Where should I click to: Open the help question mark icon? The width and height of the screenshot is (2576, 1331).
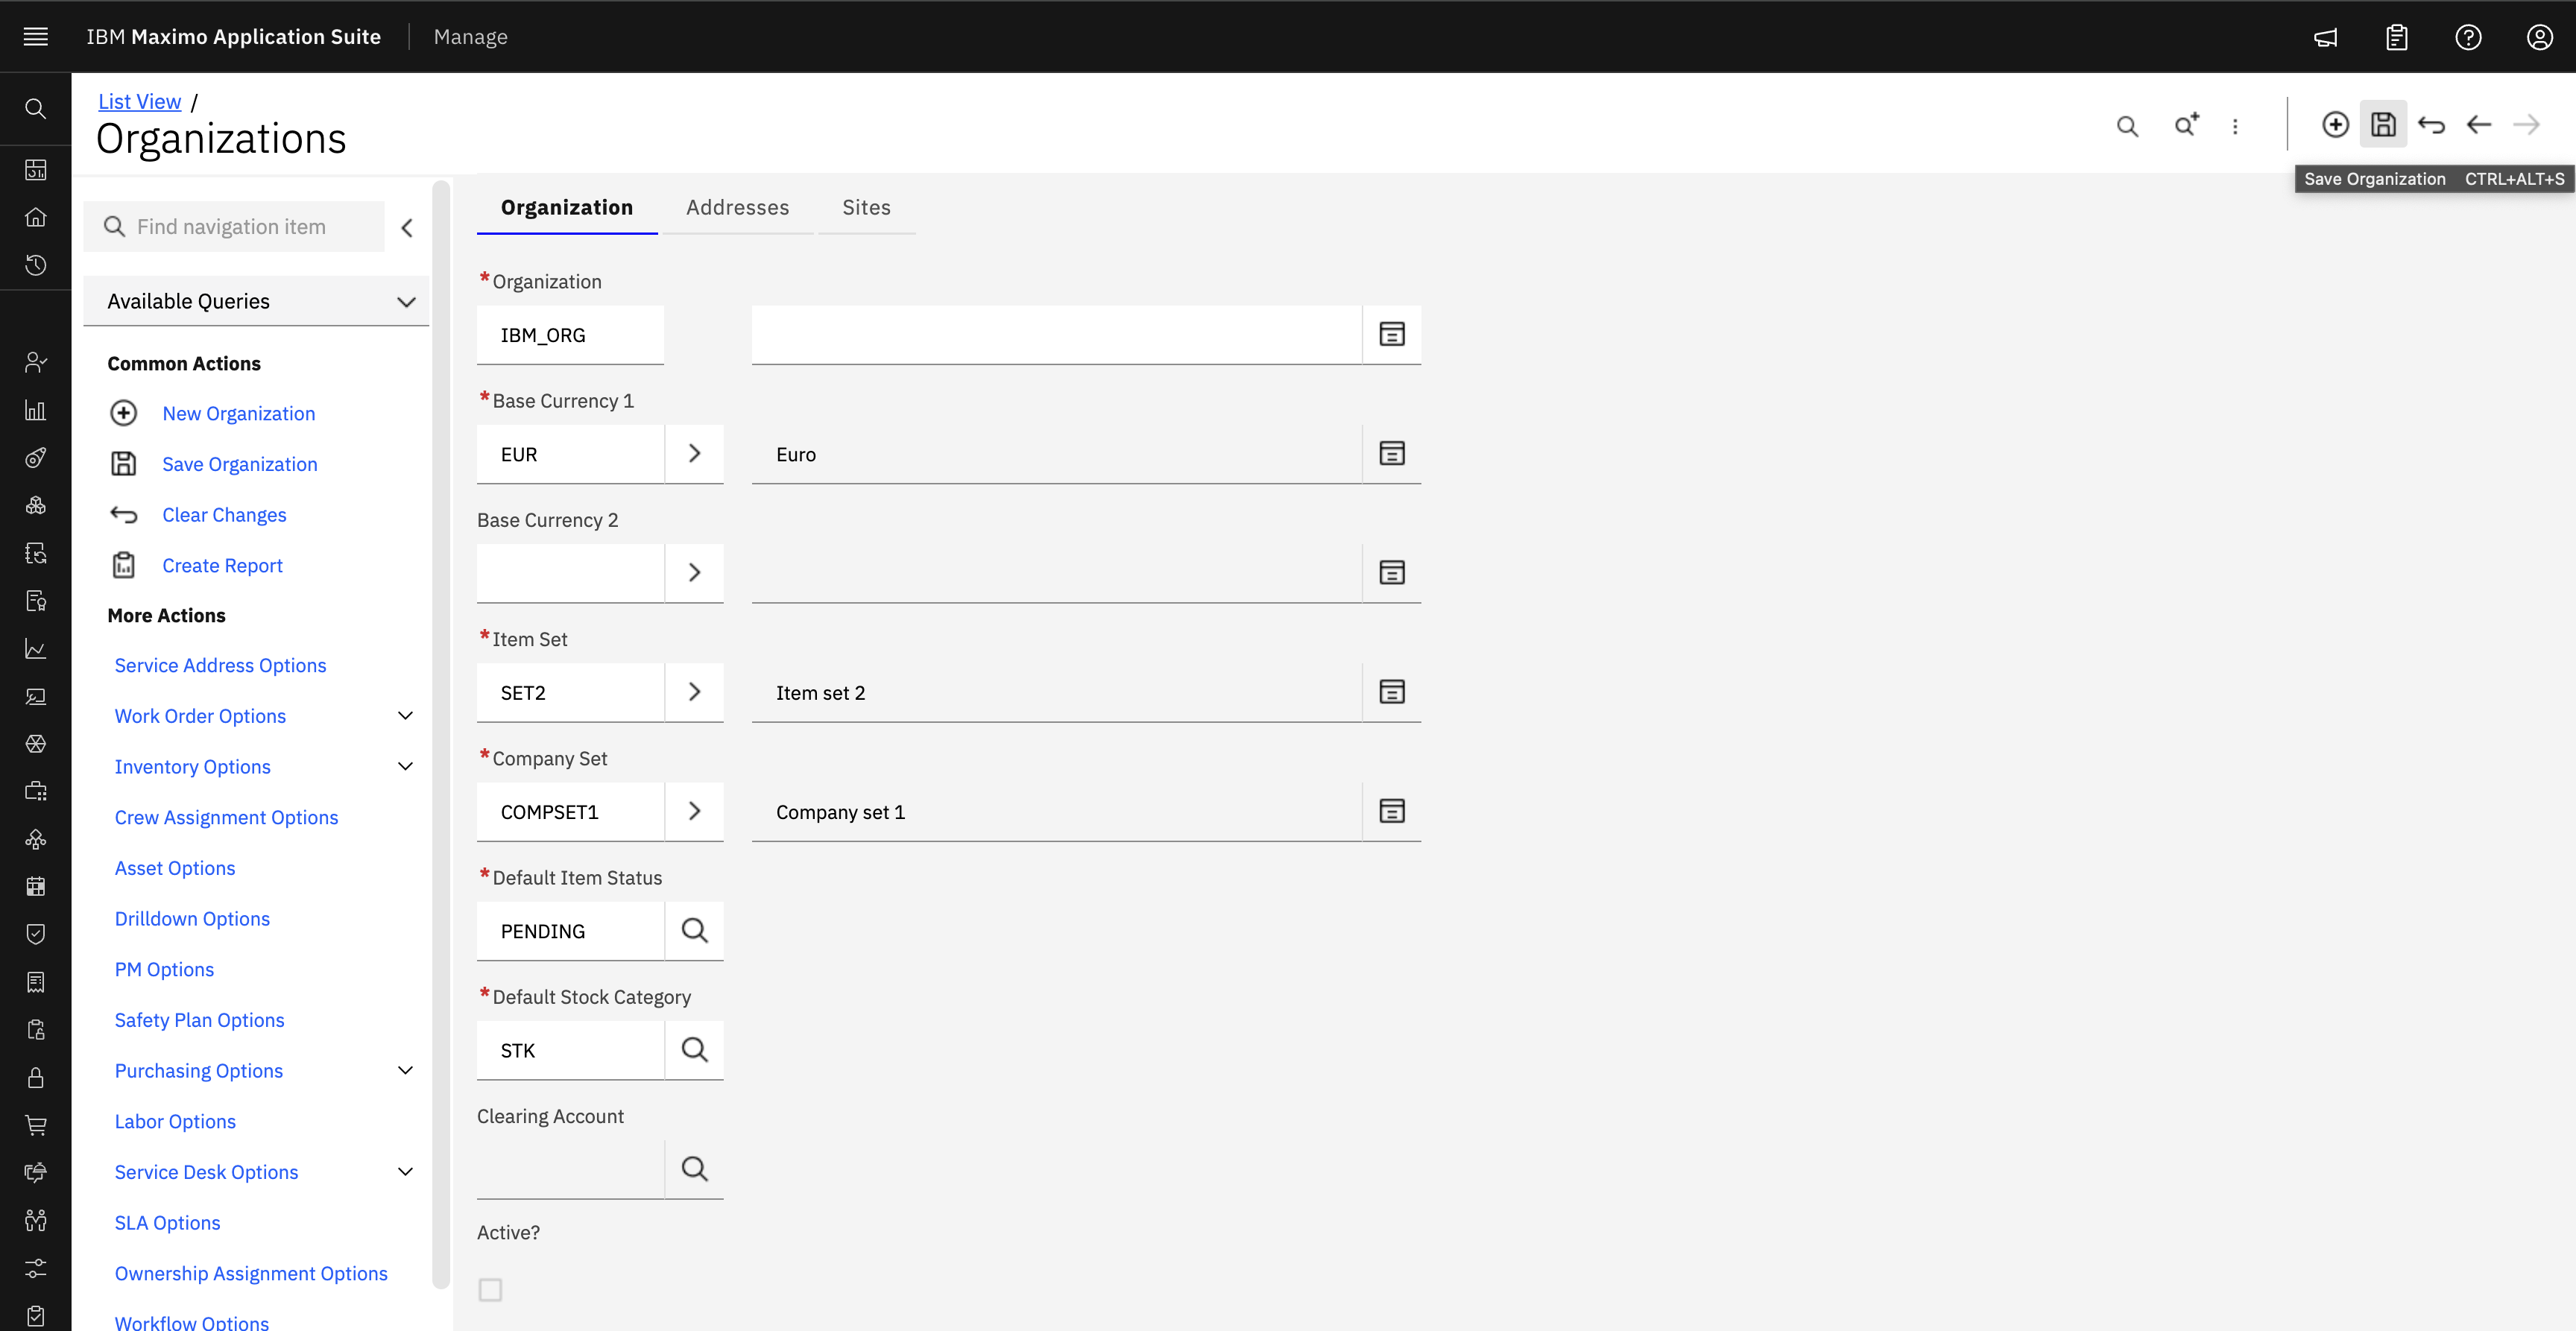2468,37
